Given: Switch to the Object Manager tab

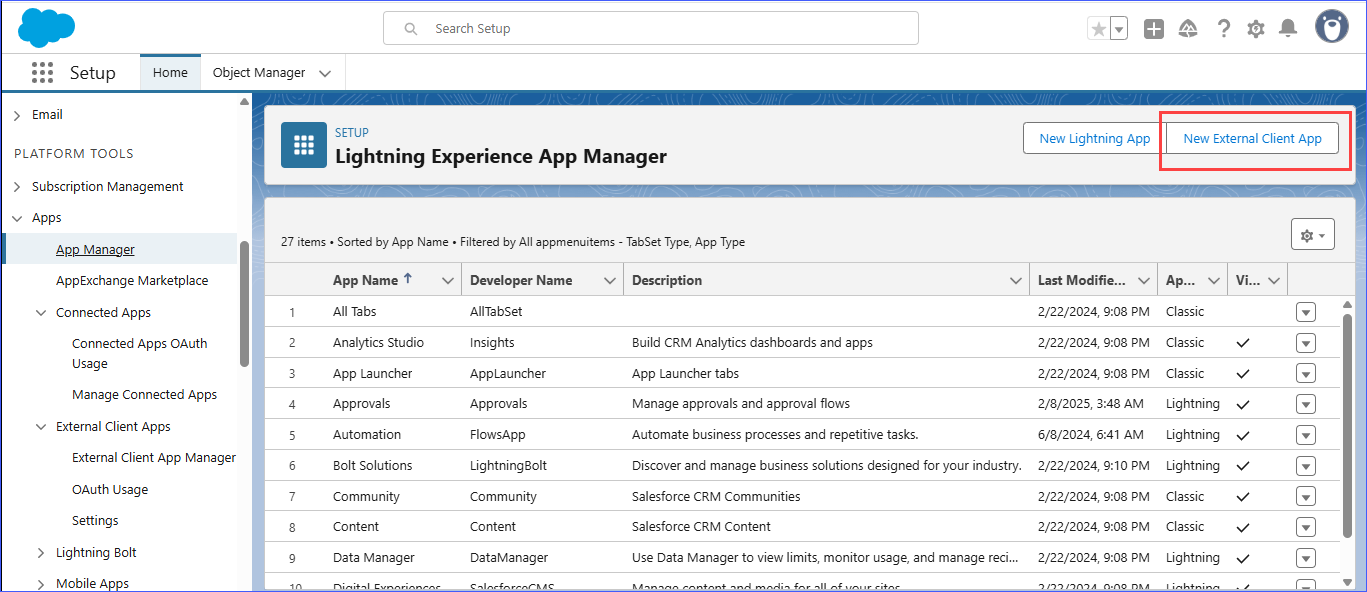Looking at the screenshot, I should point(259,73).
